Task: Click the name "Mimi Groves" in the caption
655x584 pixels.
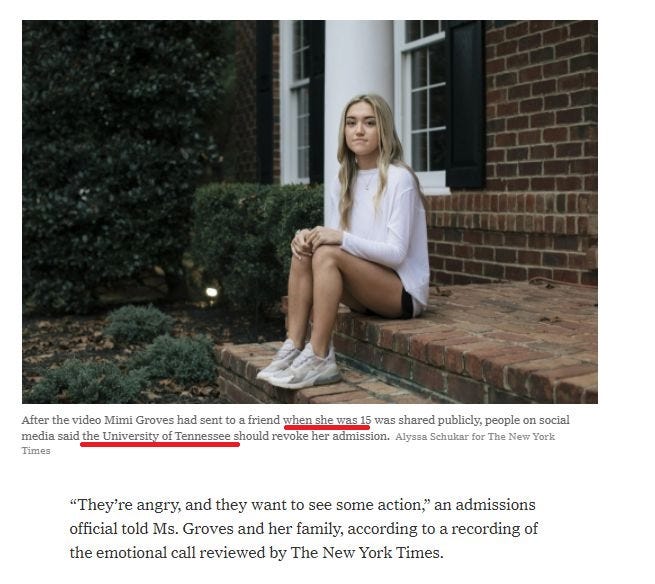Action: click(x=139, y=419)
